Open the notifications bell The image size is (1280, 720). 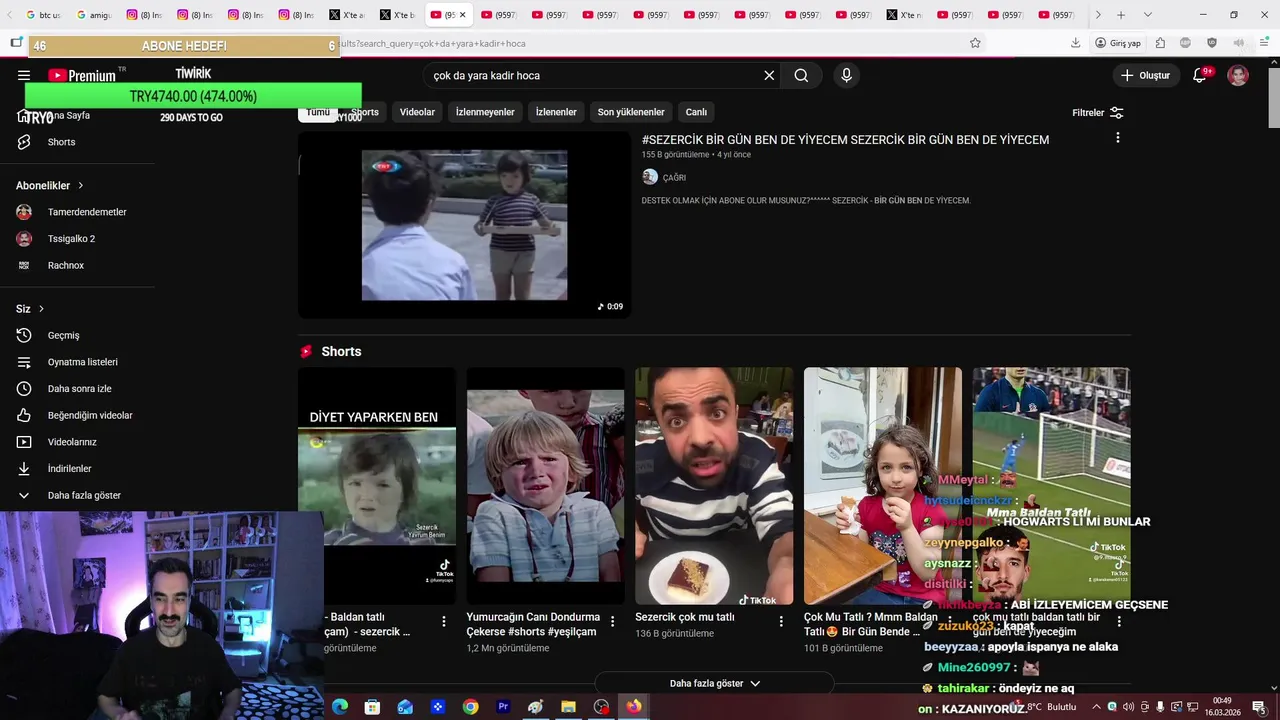pos(1200,75)
